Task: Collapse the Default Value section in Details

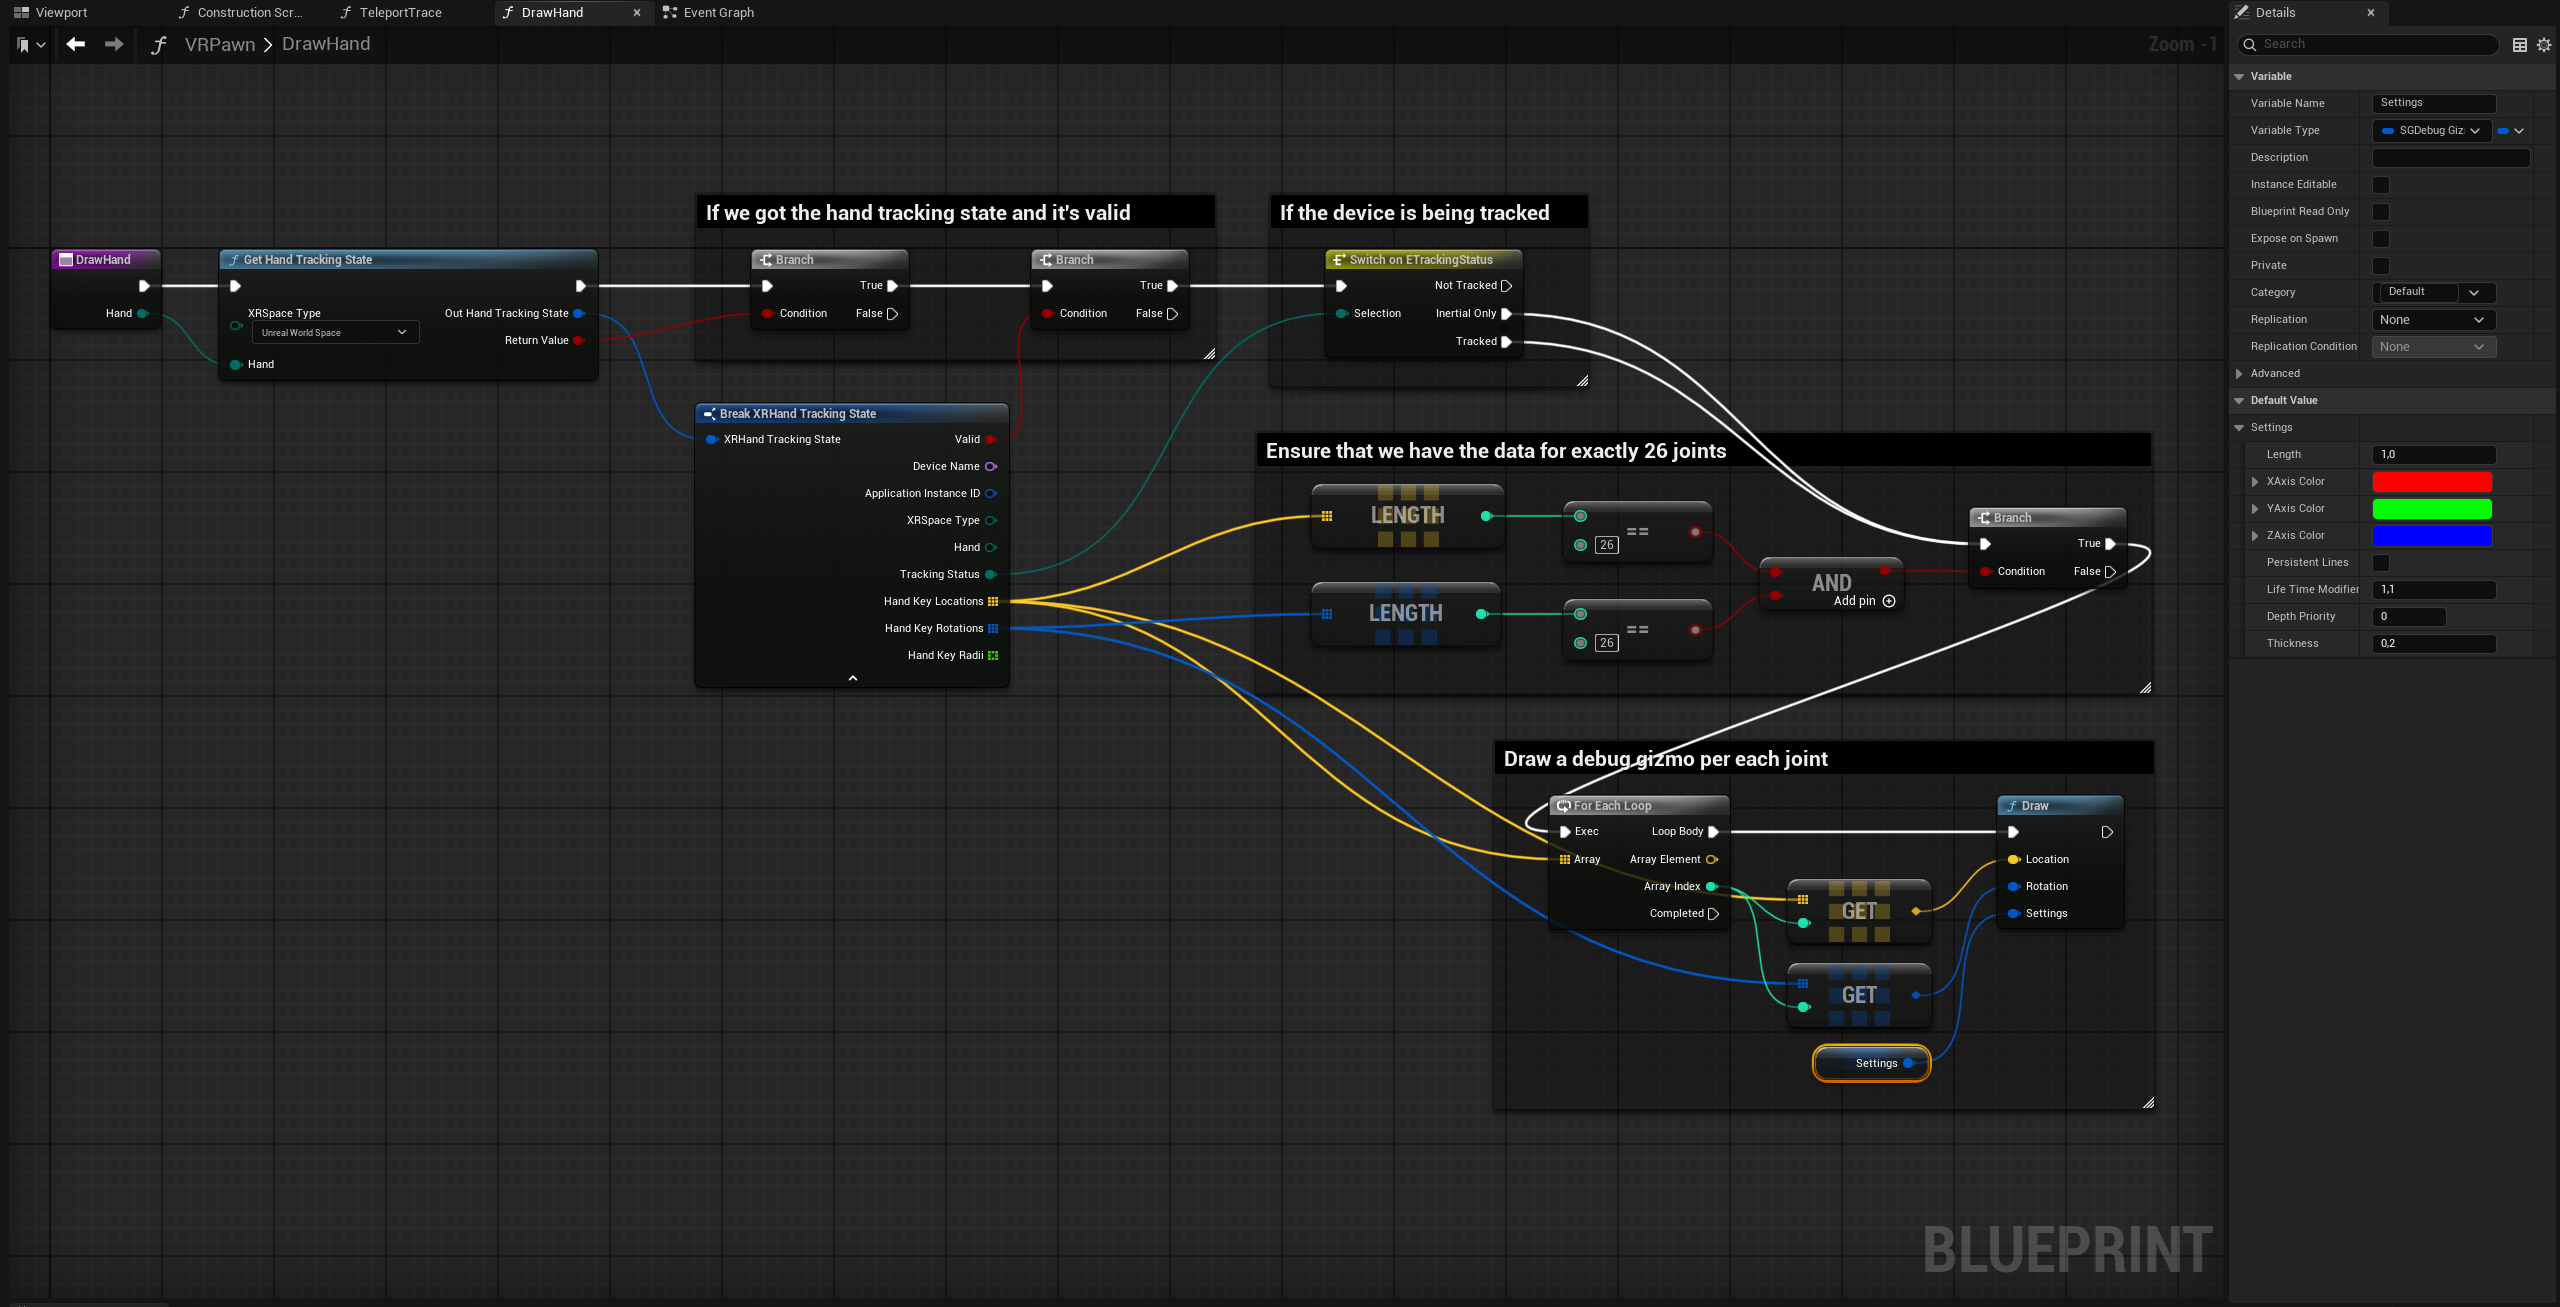Action: [x=2239, y=400]
